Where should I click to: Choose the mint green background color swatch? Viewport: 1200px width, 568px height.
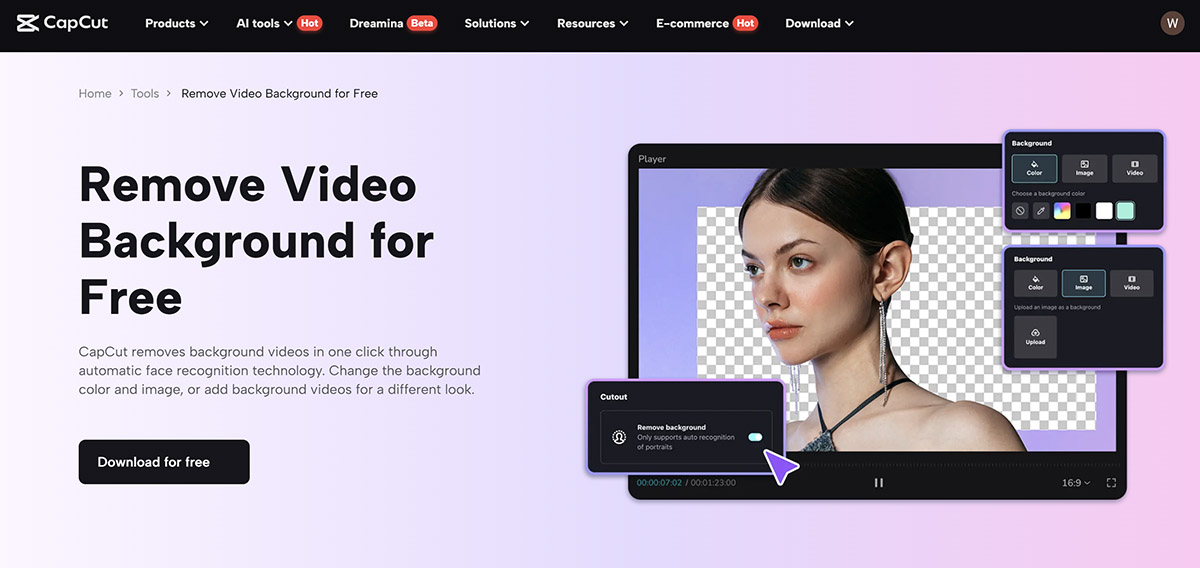1125,211
